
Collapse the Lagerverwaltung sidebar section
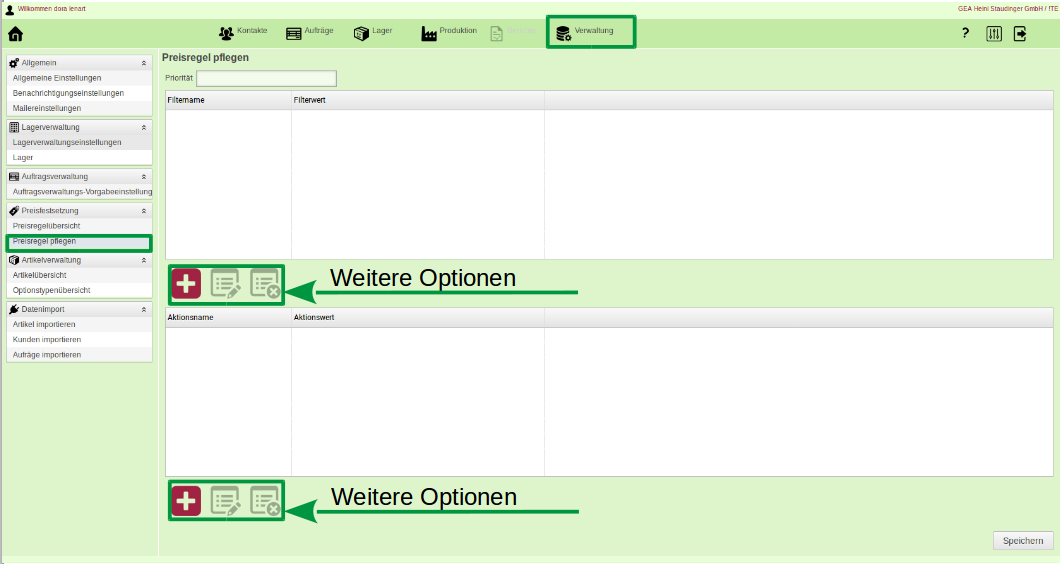144,127
